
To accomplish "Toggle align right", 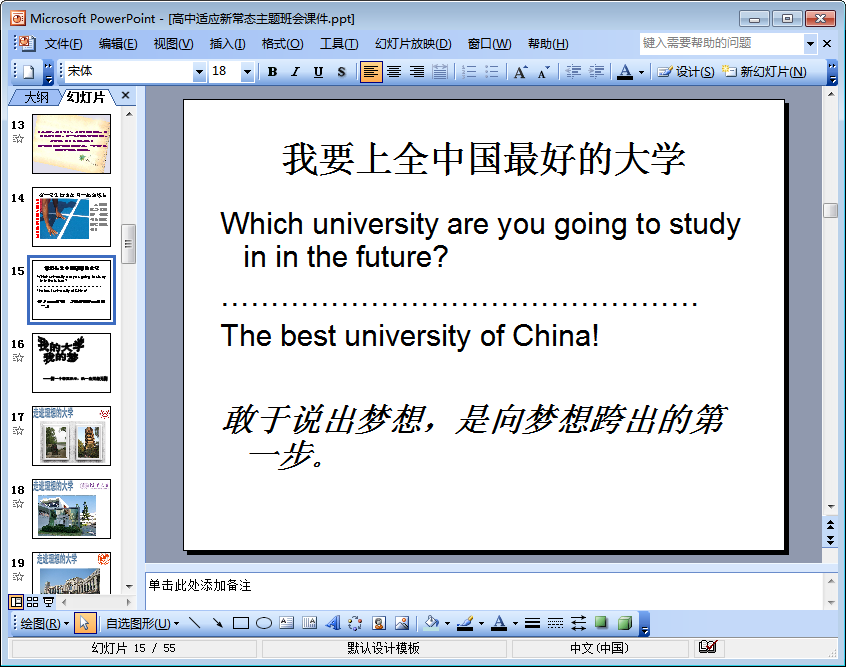I will [417, 72].
